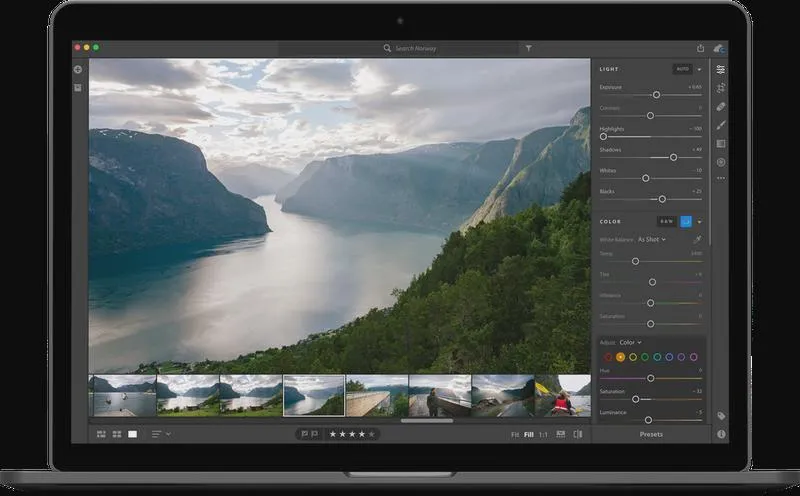Select the magenta color mixer circle
This screenshot has height=496, width=800.
(693, 357)
